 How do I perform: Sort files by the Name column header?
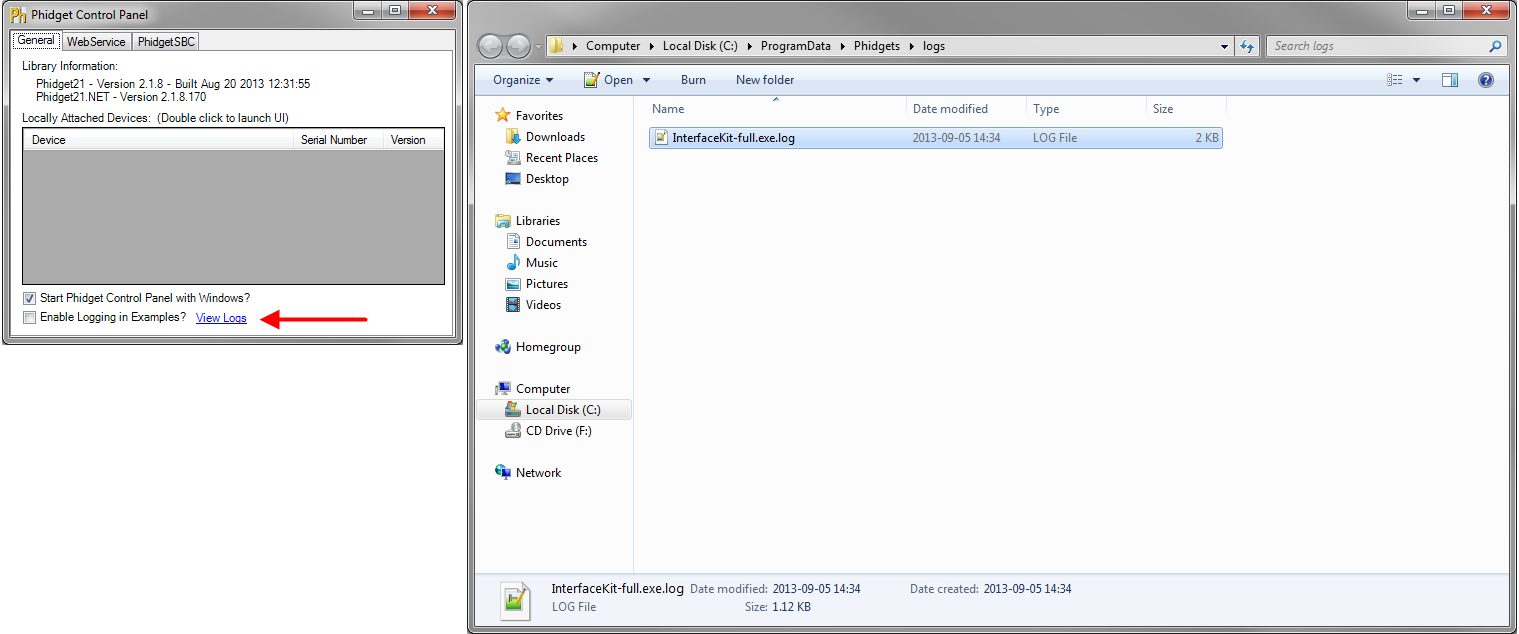click(x=776, y=109)
